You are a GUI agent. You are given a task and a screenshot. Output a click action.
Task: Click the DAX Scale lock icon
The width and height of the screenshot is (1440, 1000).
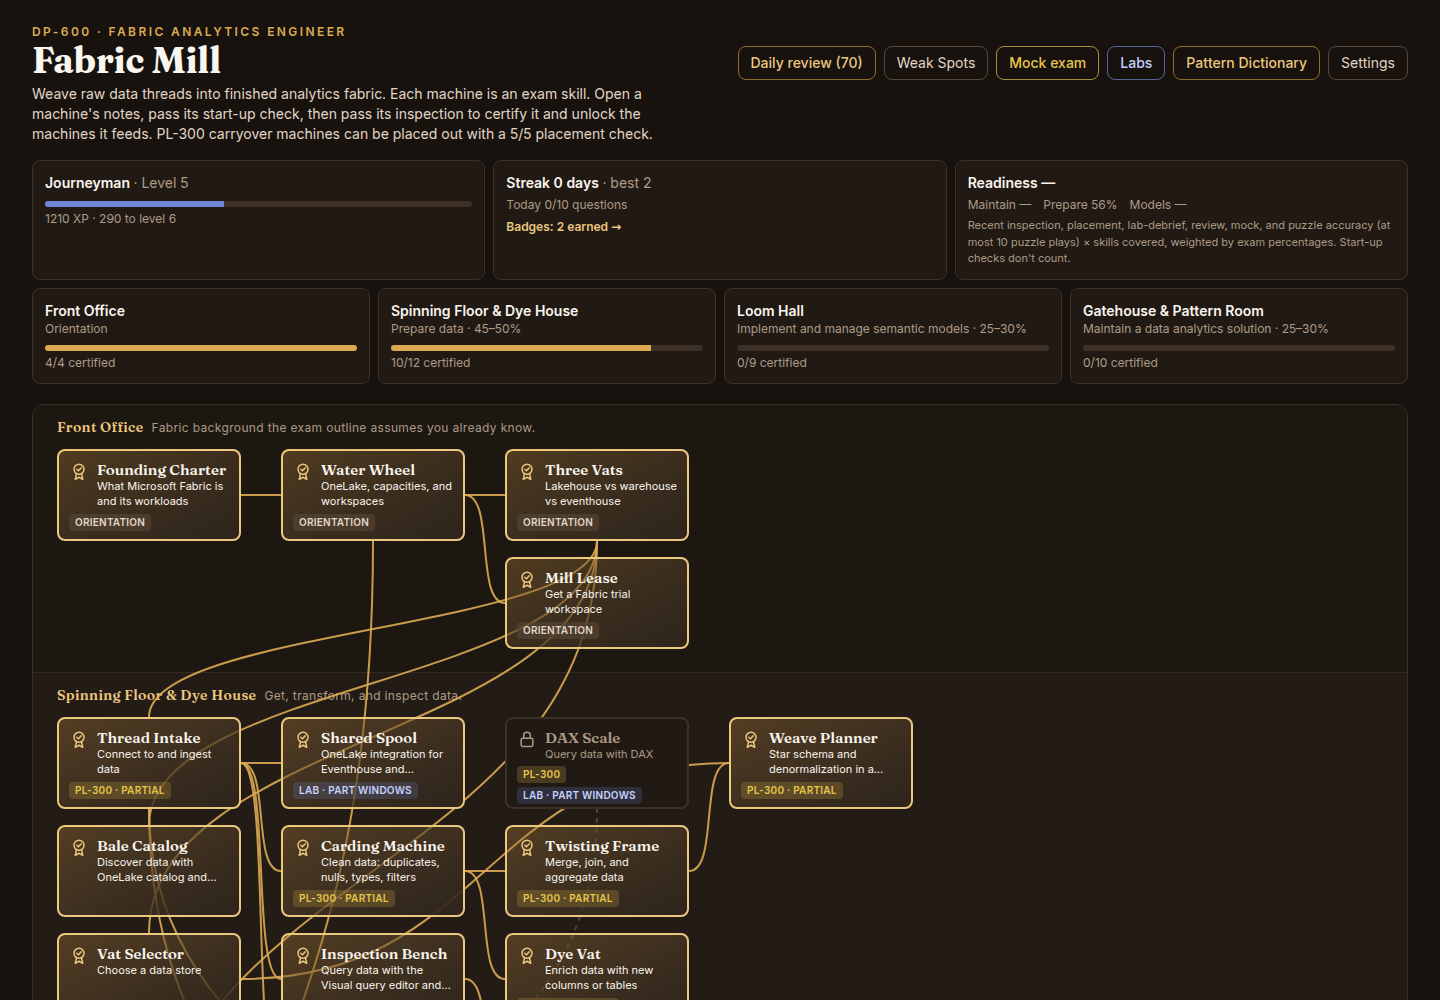(x=527, y=739)
